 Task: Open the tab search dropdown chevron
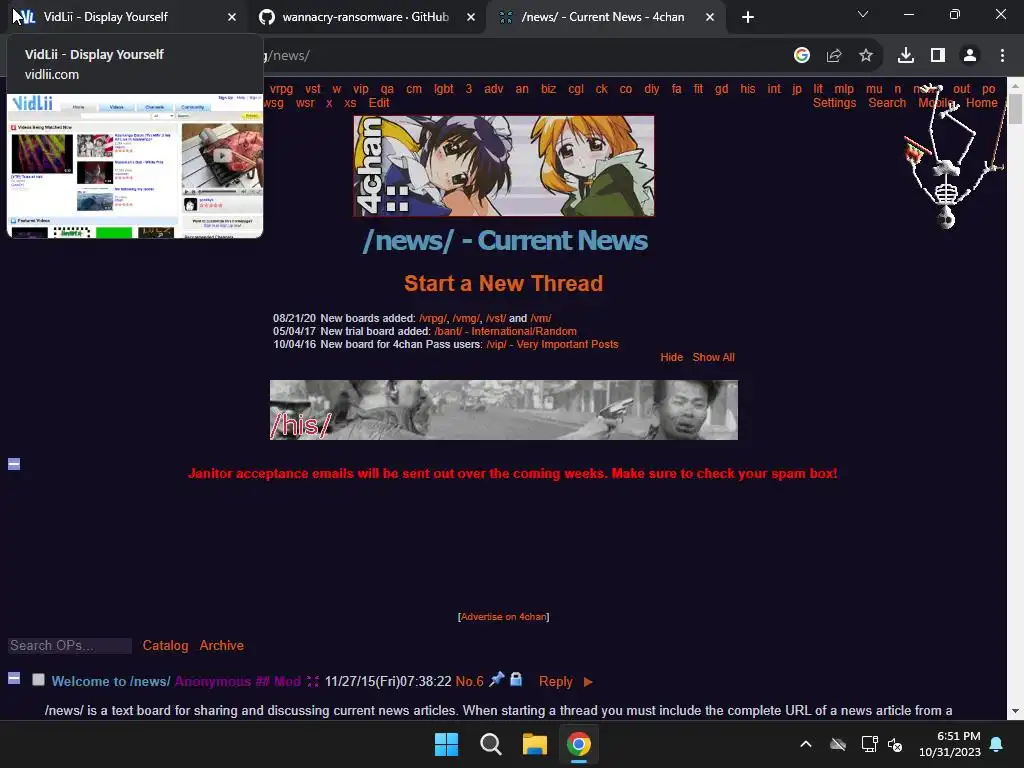pos(863,14)
